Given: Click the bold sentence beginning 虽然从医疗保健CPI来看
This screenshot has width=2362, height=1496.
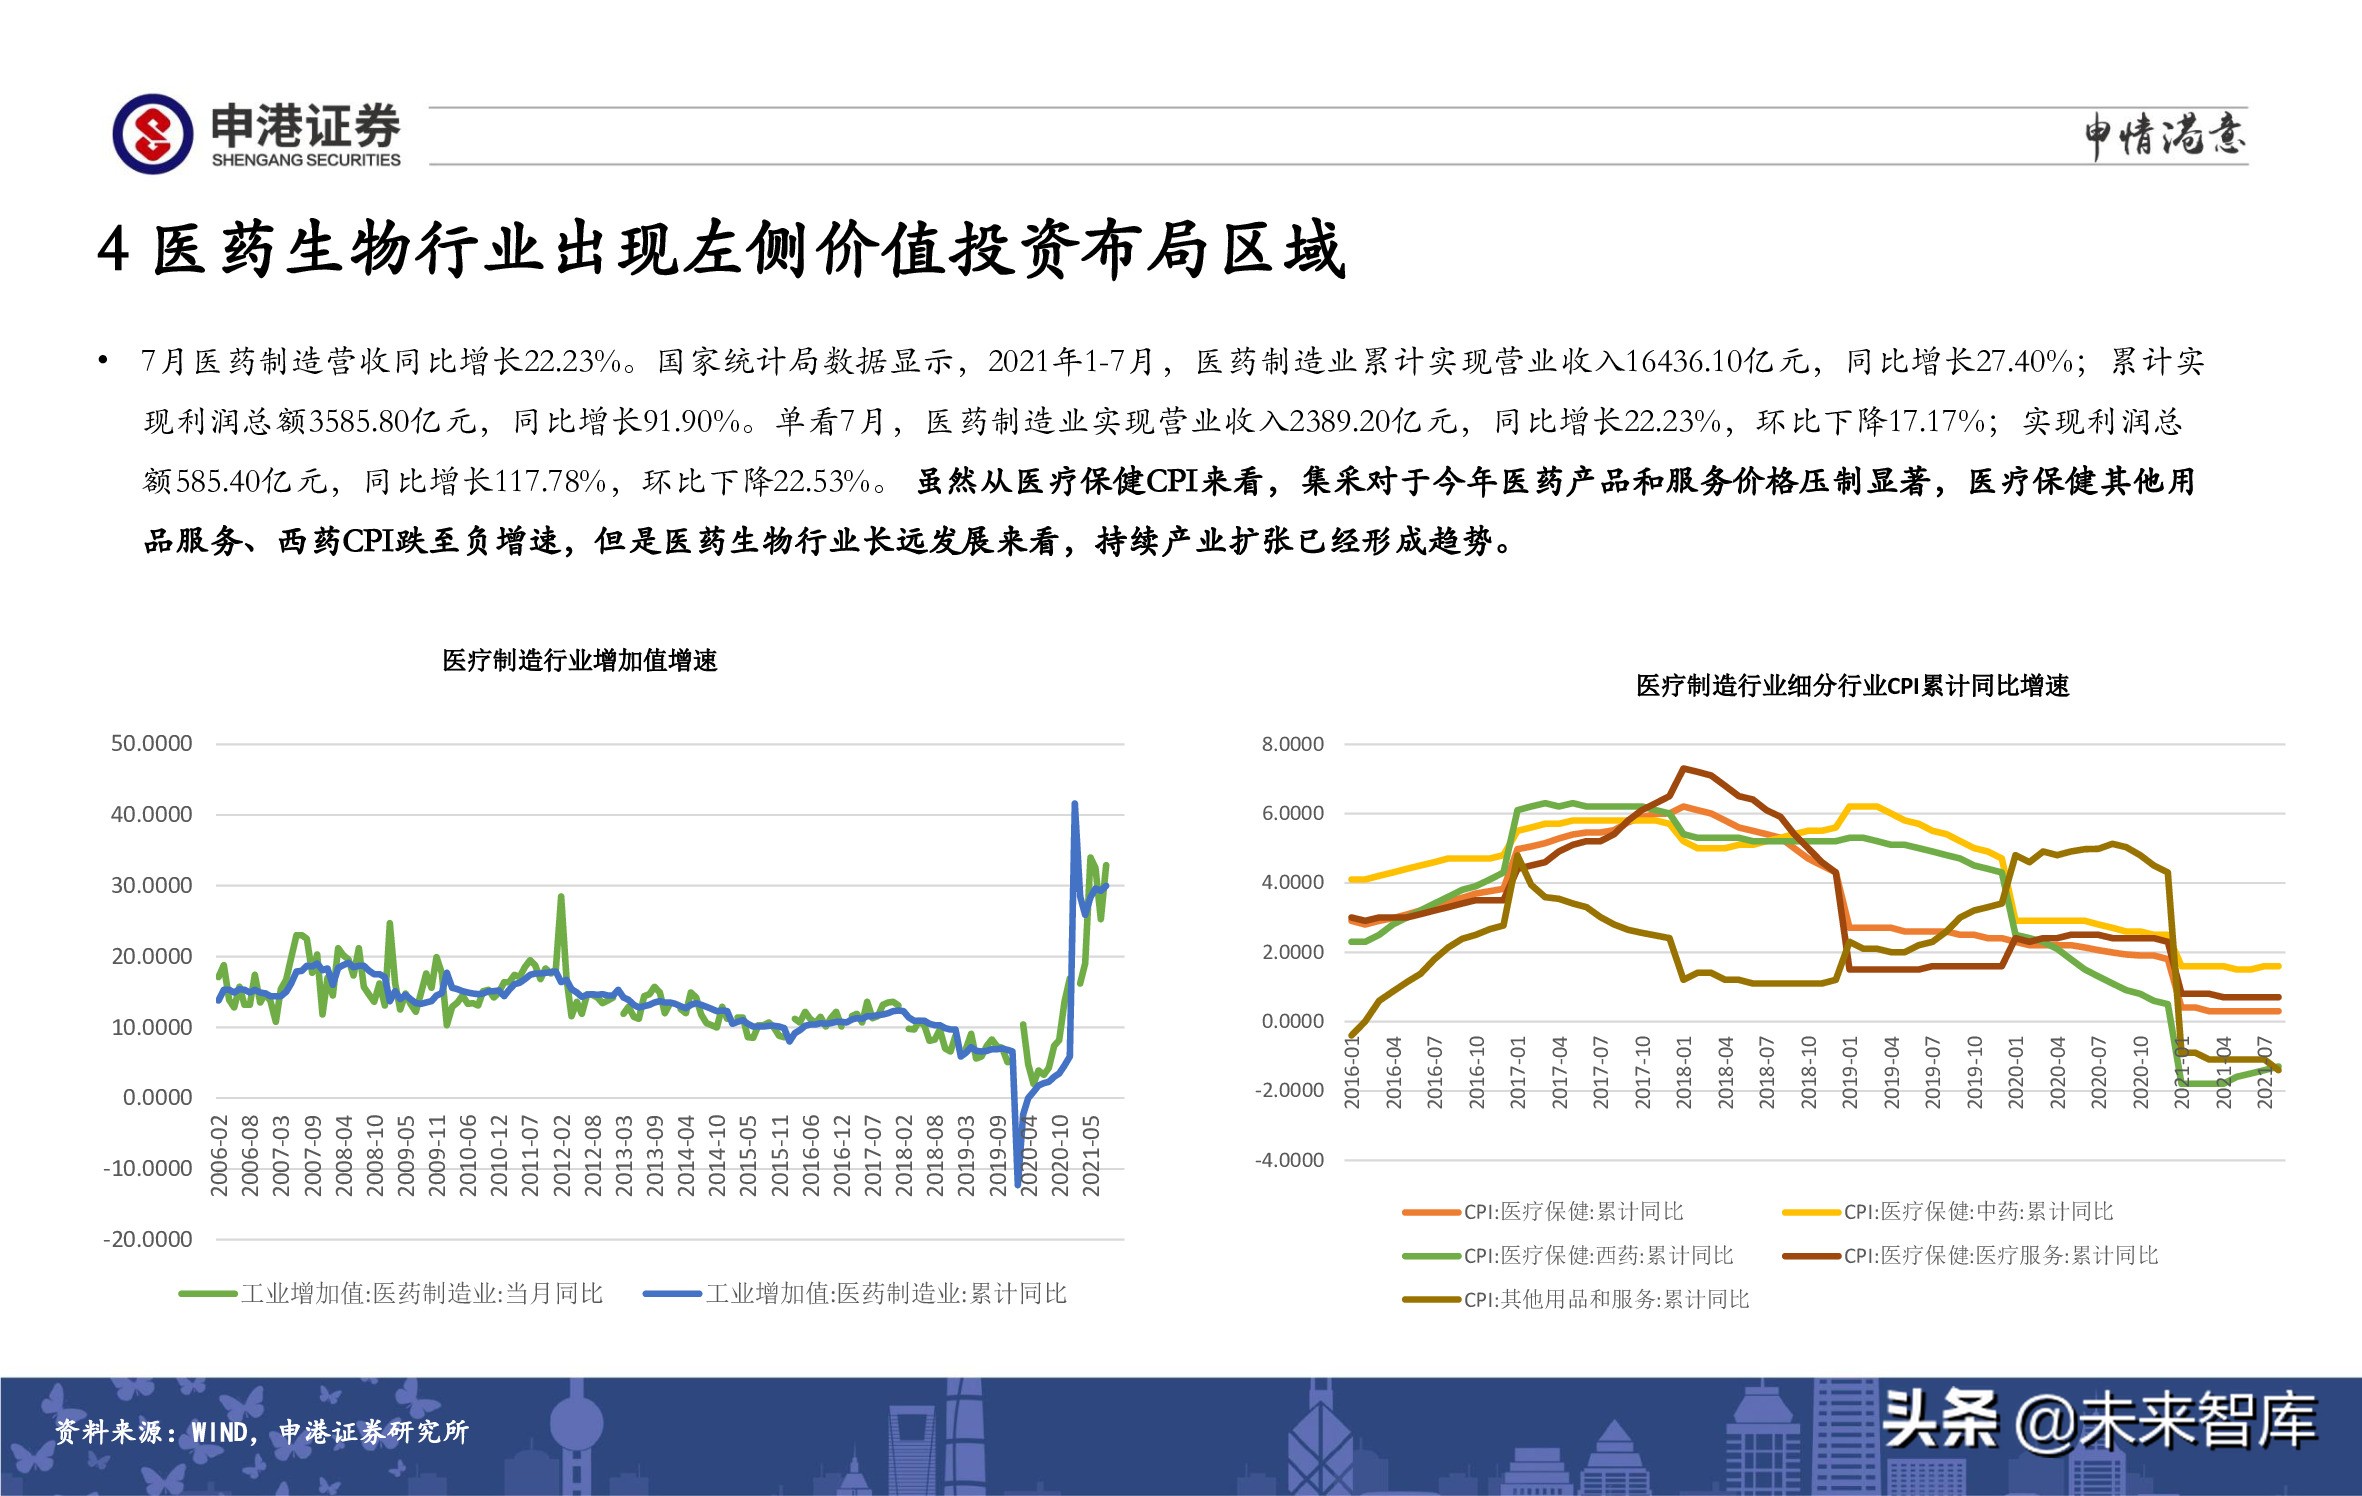Looking at the screenshot, I should pos(1169,511).
